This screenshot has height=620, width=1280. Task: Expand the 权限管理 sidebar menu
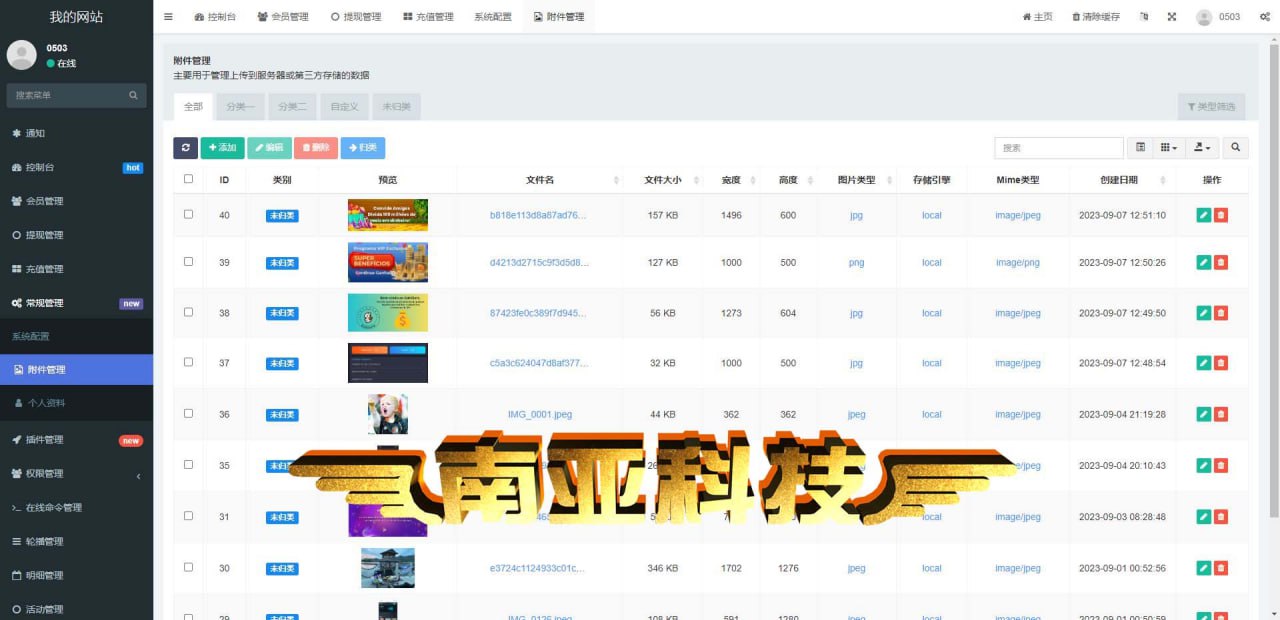(x=76, y=474)
